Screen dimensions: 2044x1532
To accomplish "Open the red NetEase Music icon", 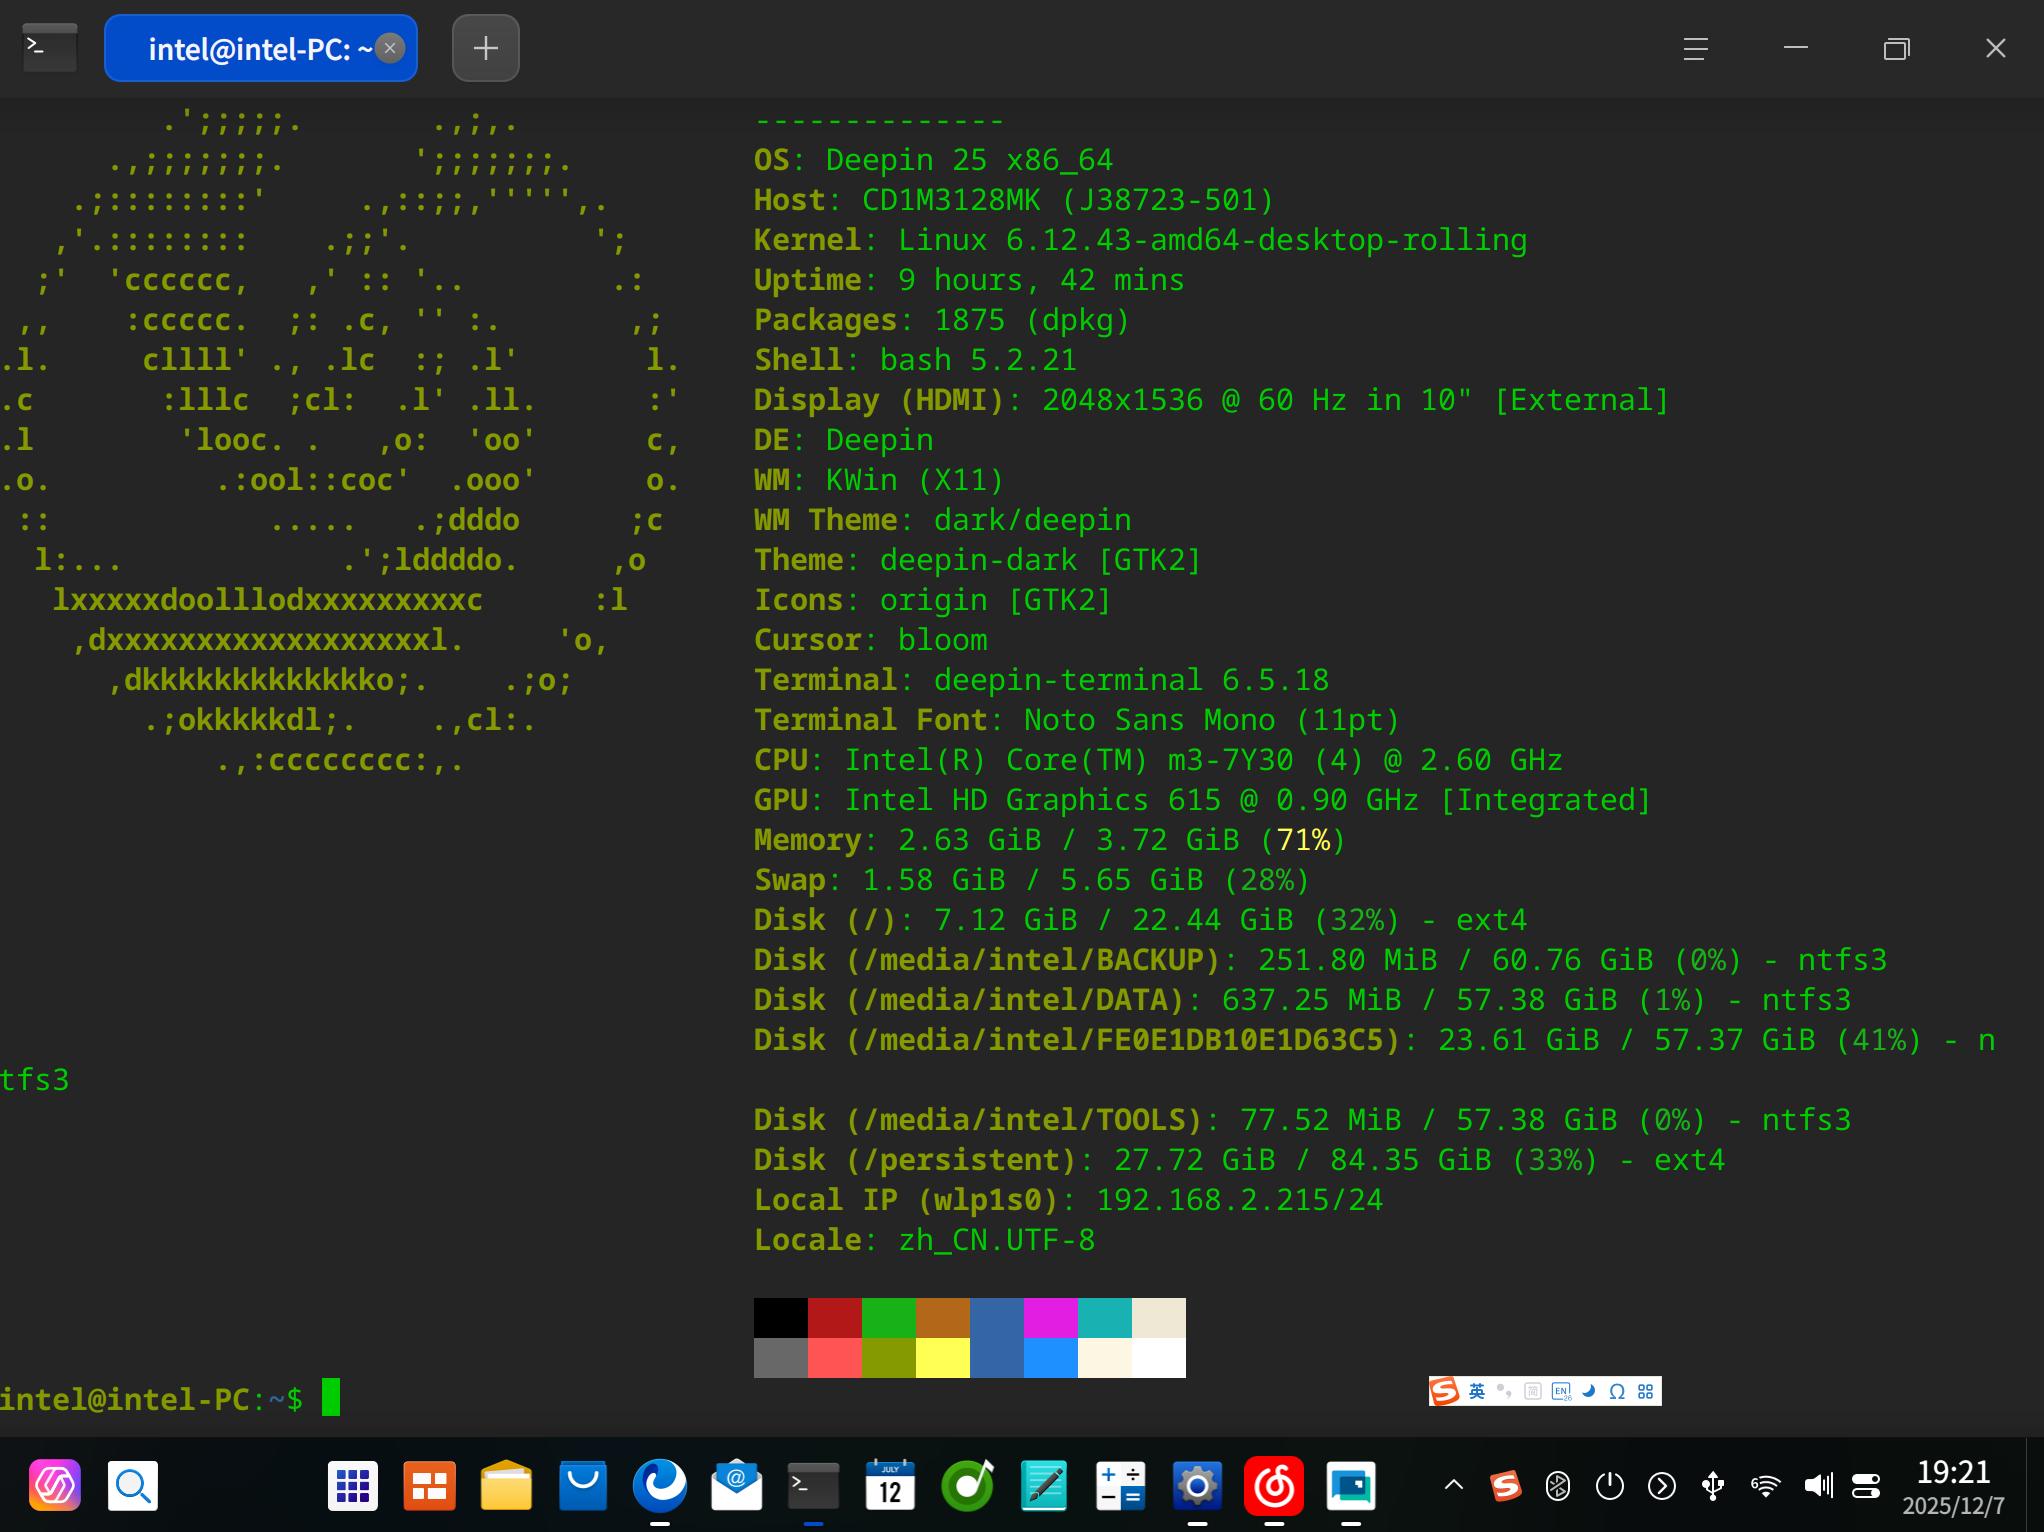I will tap(1274, 1486).
